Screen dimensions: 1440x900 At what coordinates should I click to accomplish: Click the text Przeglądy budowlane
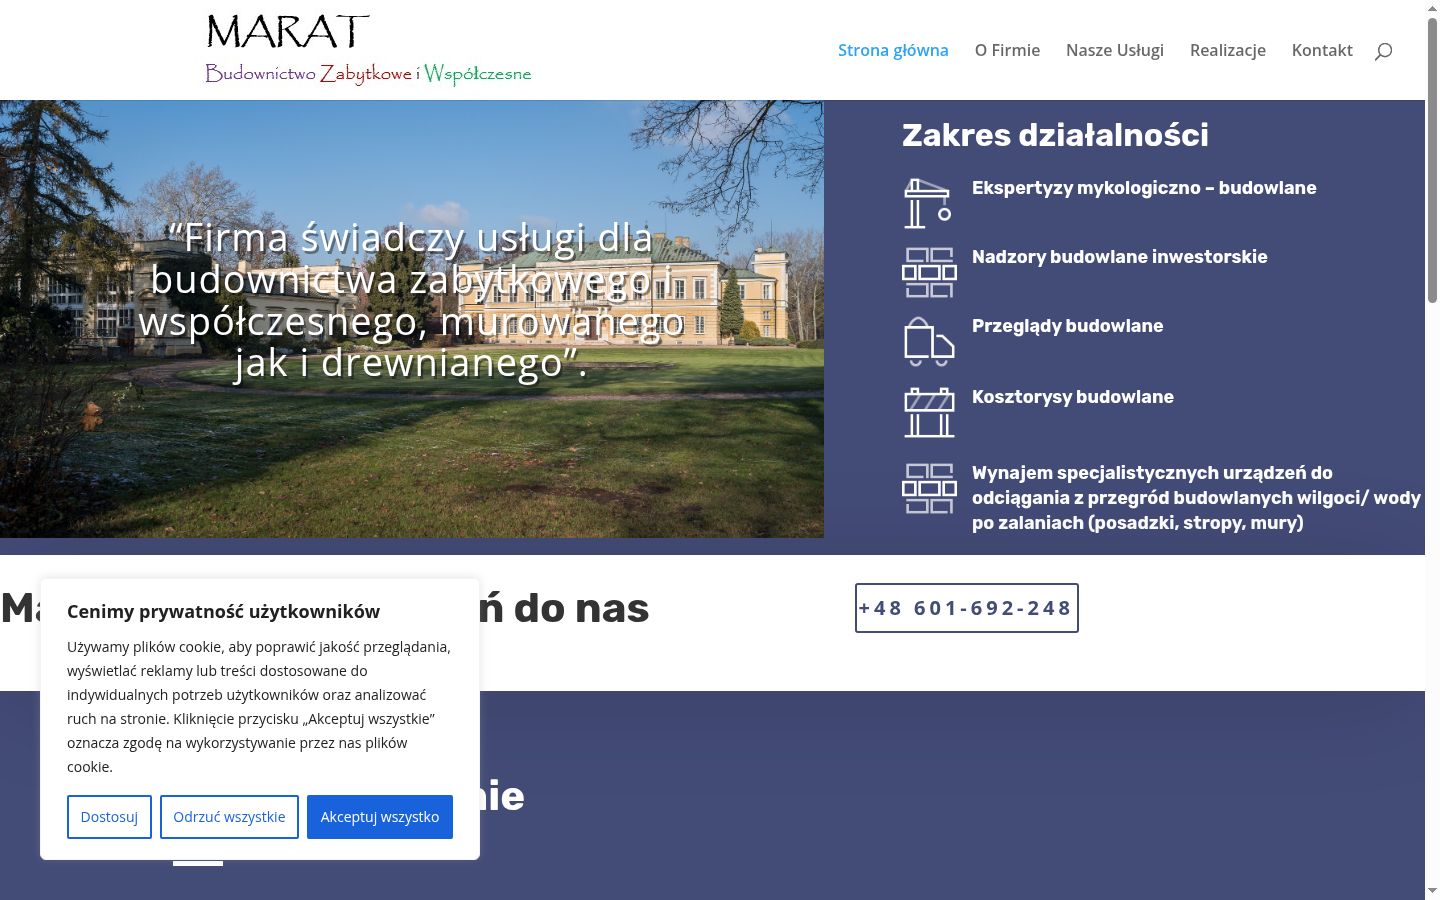click(x=1067, y=326)
